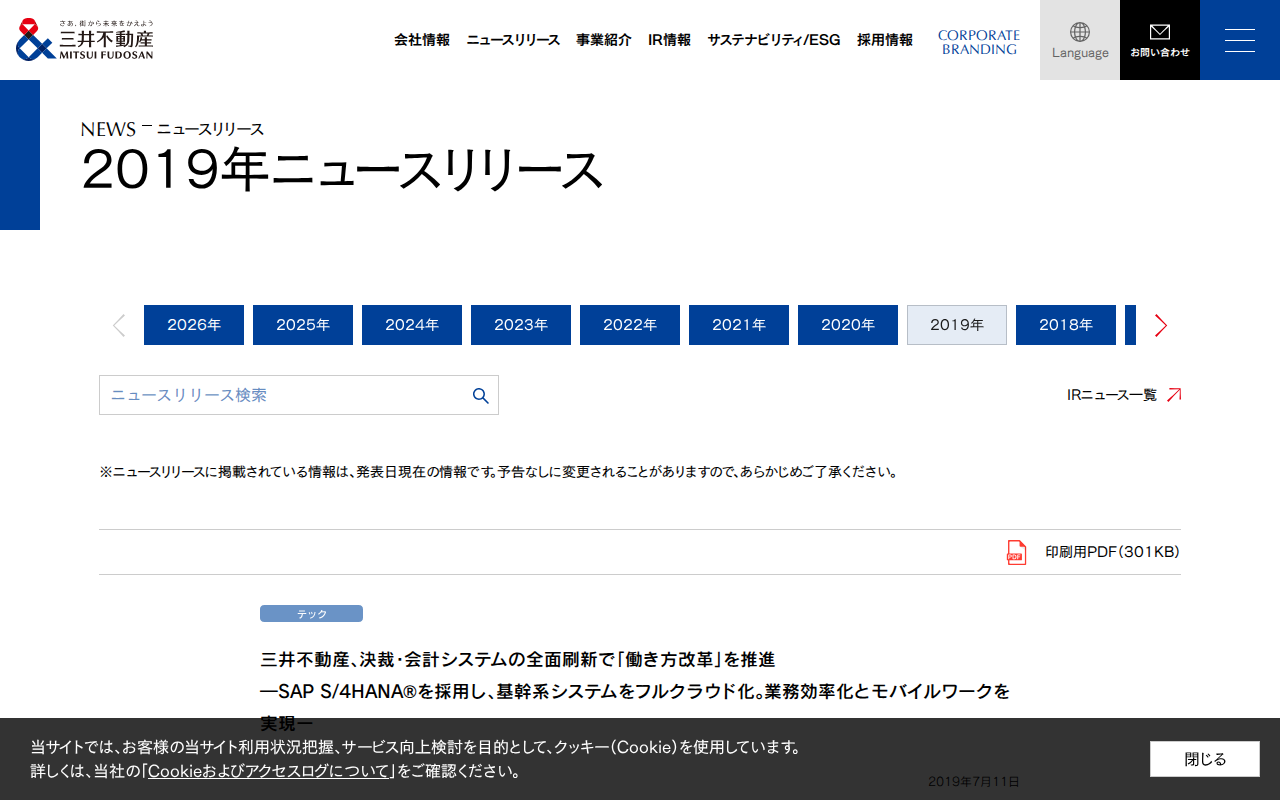1280x800 pixels.
Task: Open 採用情報 menu
Action: click(x=885, y=40)
